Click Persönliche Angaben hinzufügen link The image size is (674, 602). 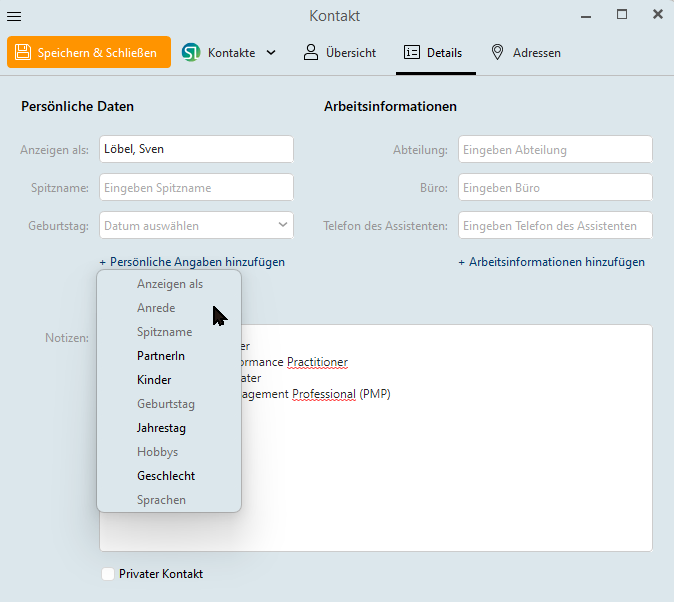[x=192, y=262]
